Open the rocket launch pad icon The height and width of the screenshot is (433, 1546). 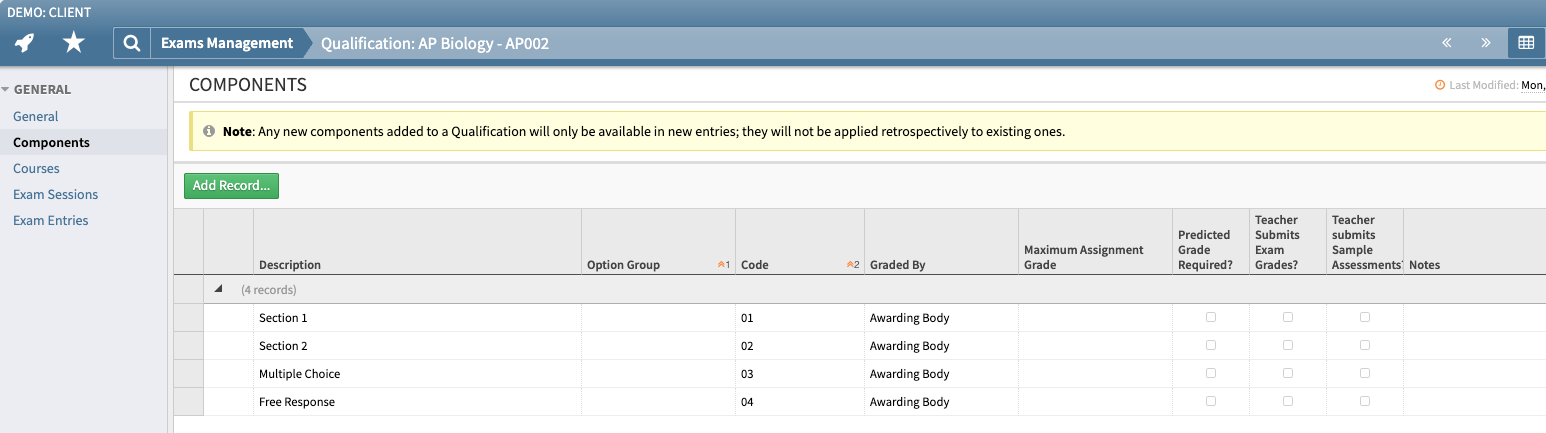25,43
